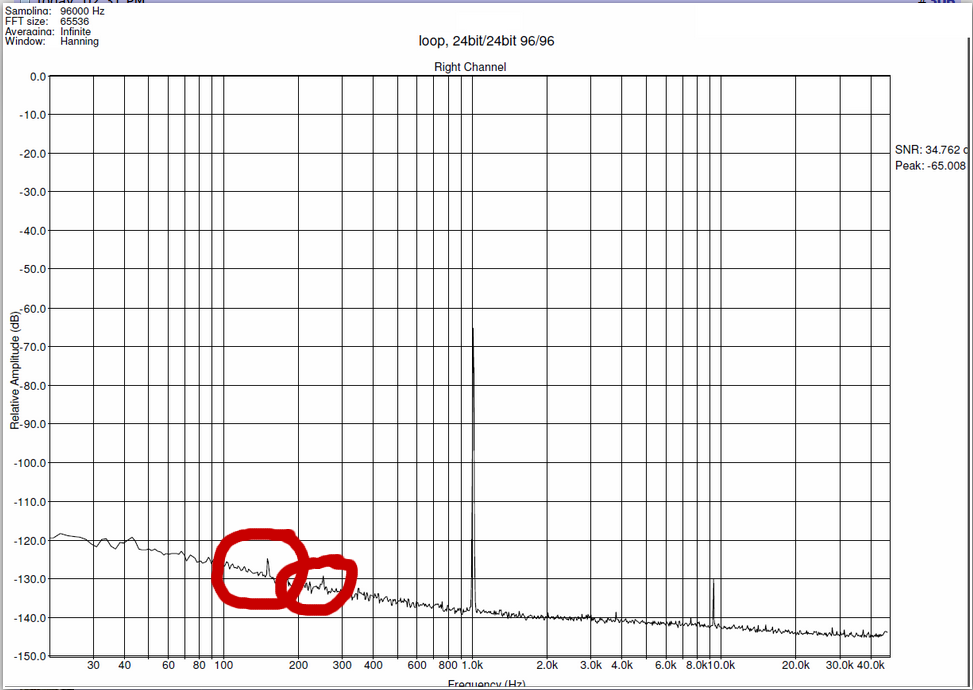Click the "FFT size:" label
This screenshot has width=973, height=690.
[27, 21]
